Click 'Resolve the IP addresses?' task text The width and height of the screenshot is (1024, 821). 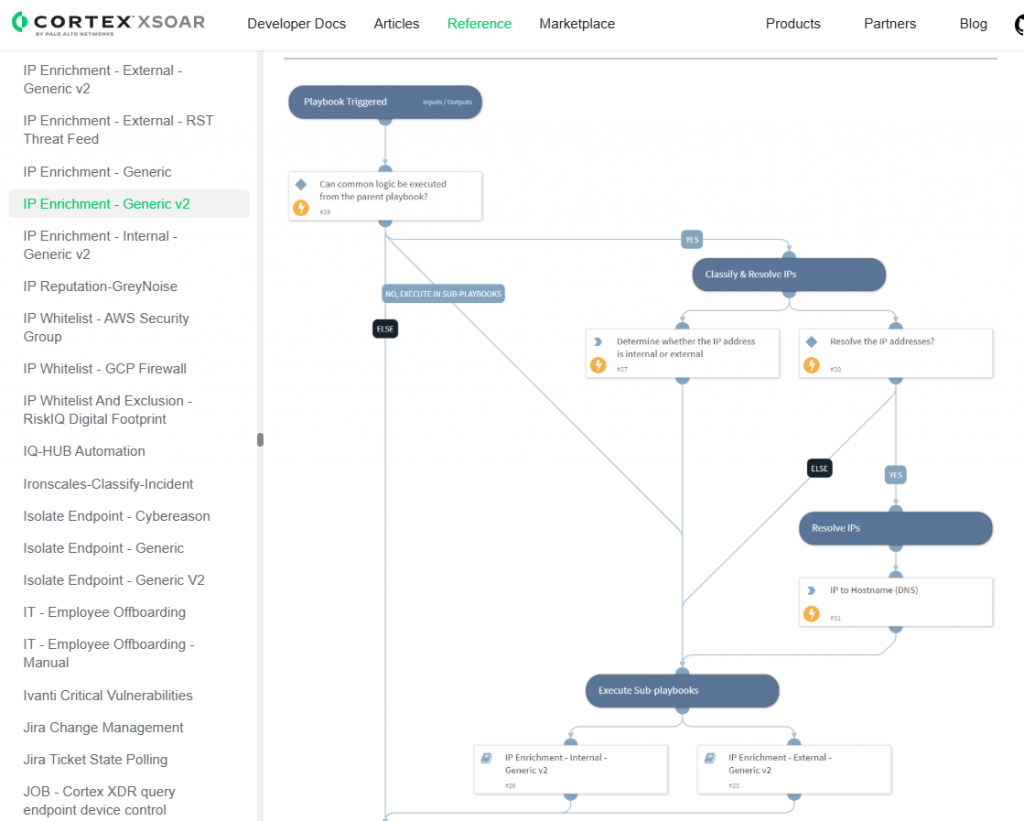click(x=882, y=341)
